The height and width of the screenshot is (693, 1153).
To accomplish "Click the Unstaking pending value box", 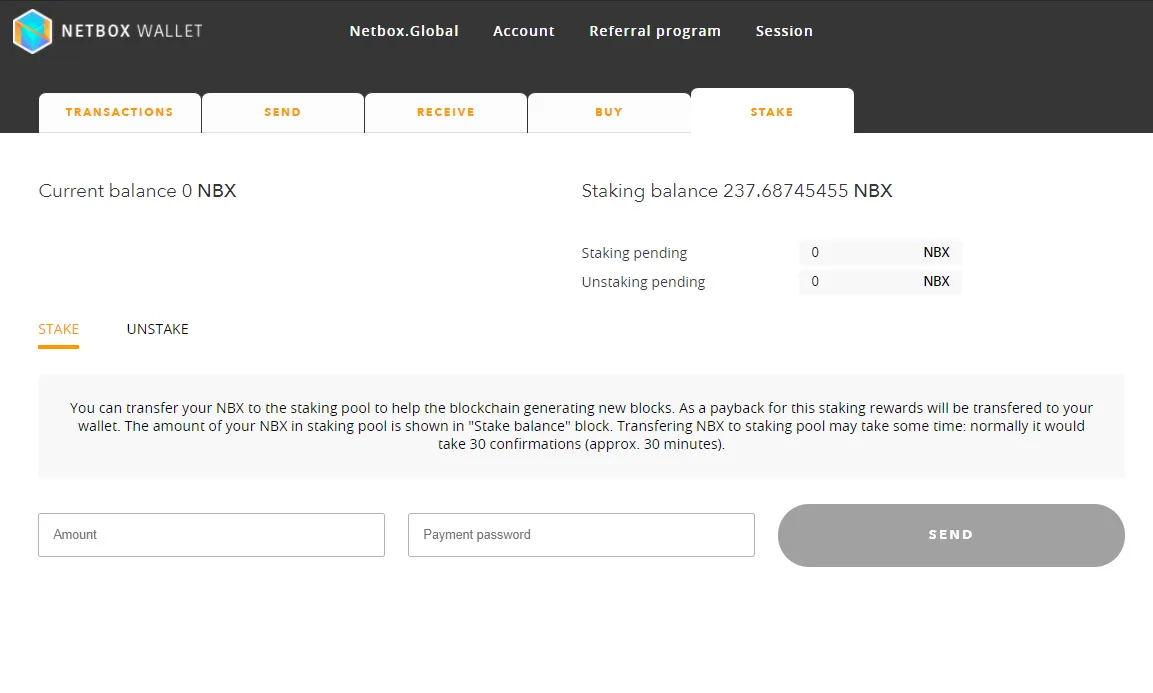I will pyautogui.click(x=880, y=282).
